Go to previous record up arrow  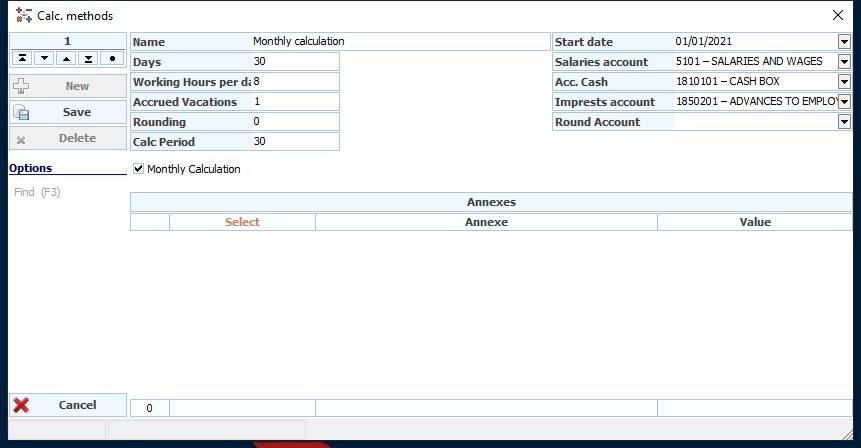(x=66, y=58)
